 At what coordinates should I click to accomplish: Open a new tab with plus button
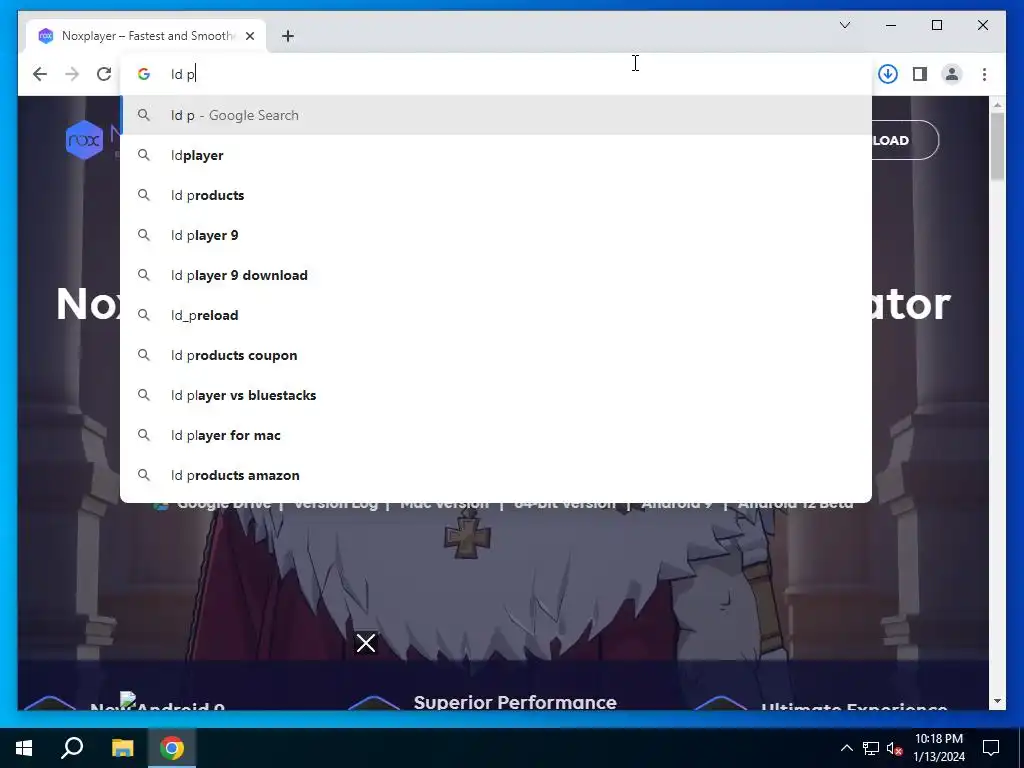[288, 36]
